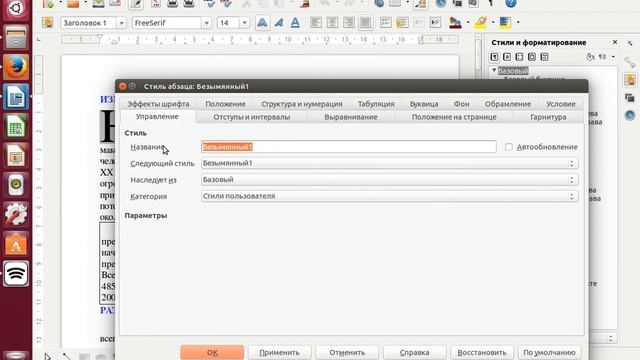Switch to Буквица tab
Image resolution: width=640 pixels, height=360 pixels.
[x=424, y=104]
